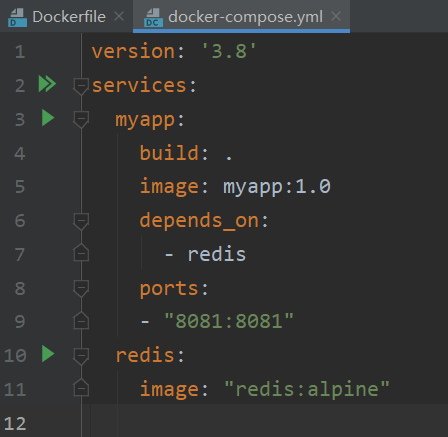
Task: Collapse the depends_on block fold marker
Action: (81, 221)
